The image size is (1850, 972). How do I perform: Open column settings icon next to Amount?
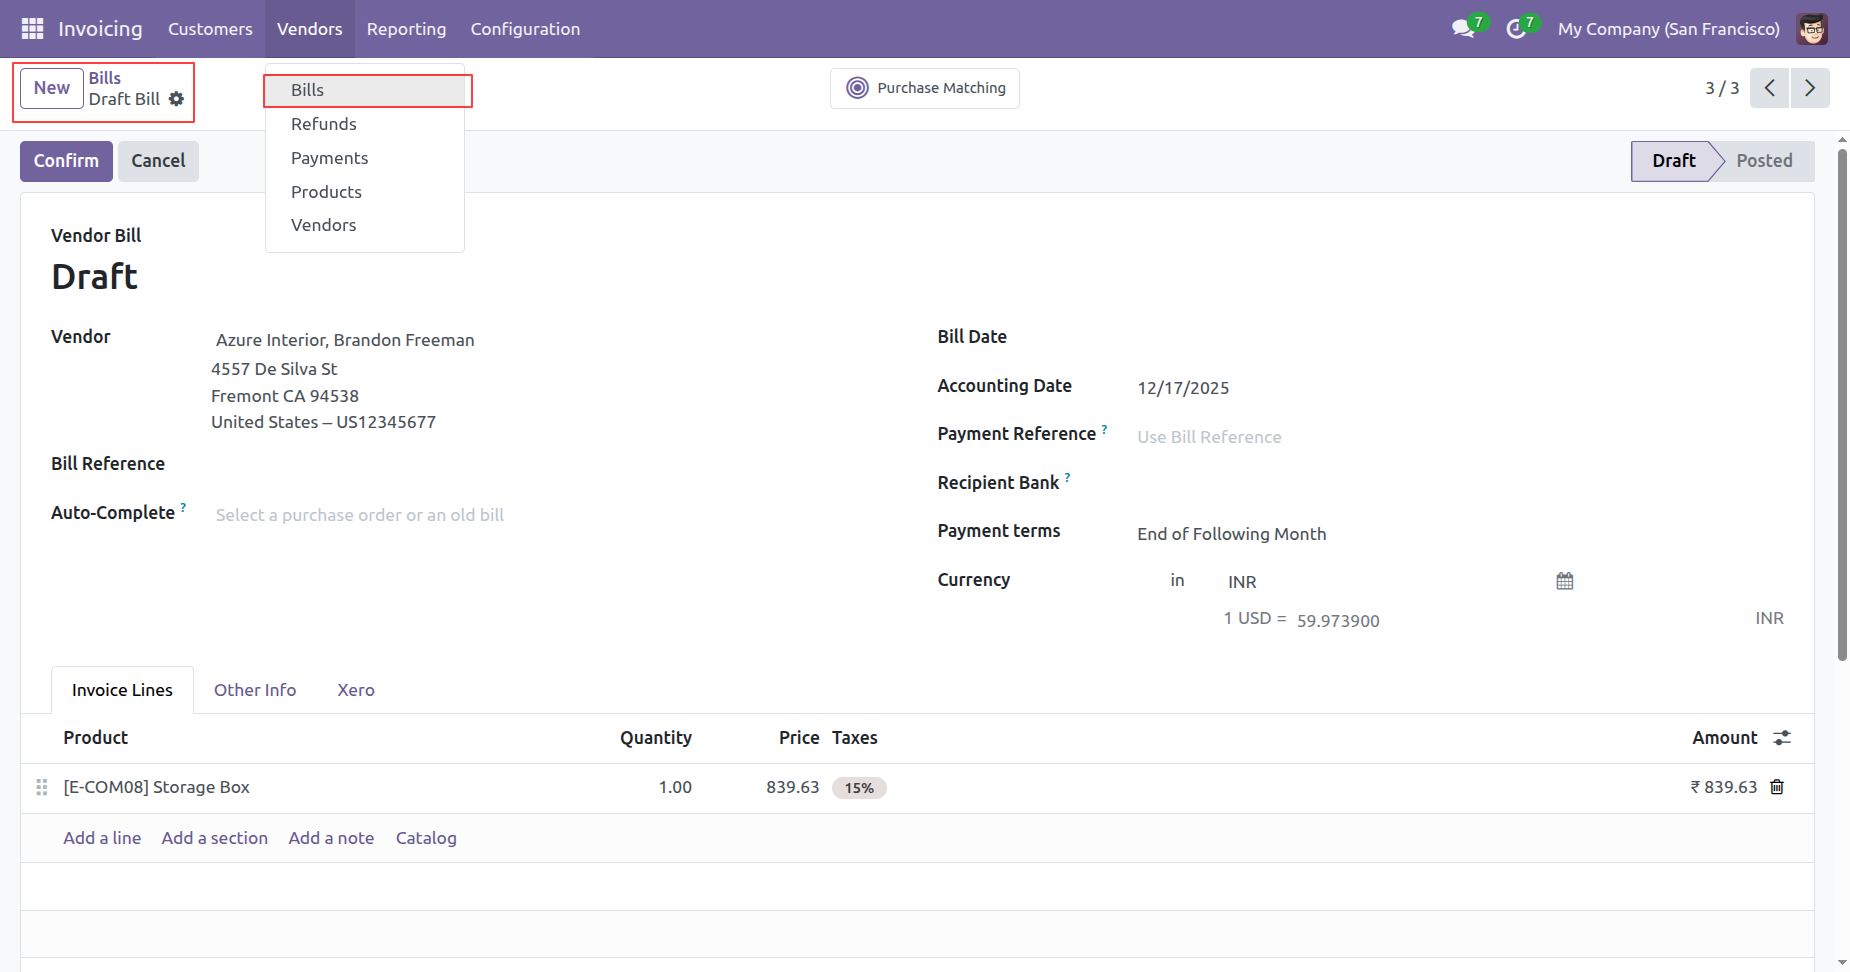click(1782, 738)
